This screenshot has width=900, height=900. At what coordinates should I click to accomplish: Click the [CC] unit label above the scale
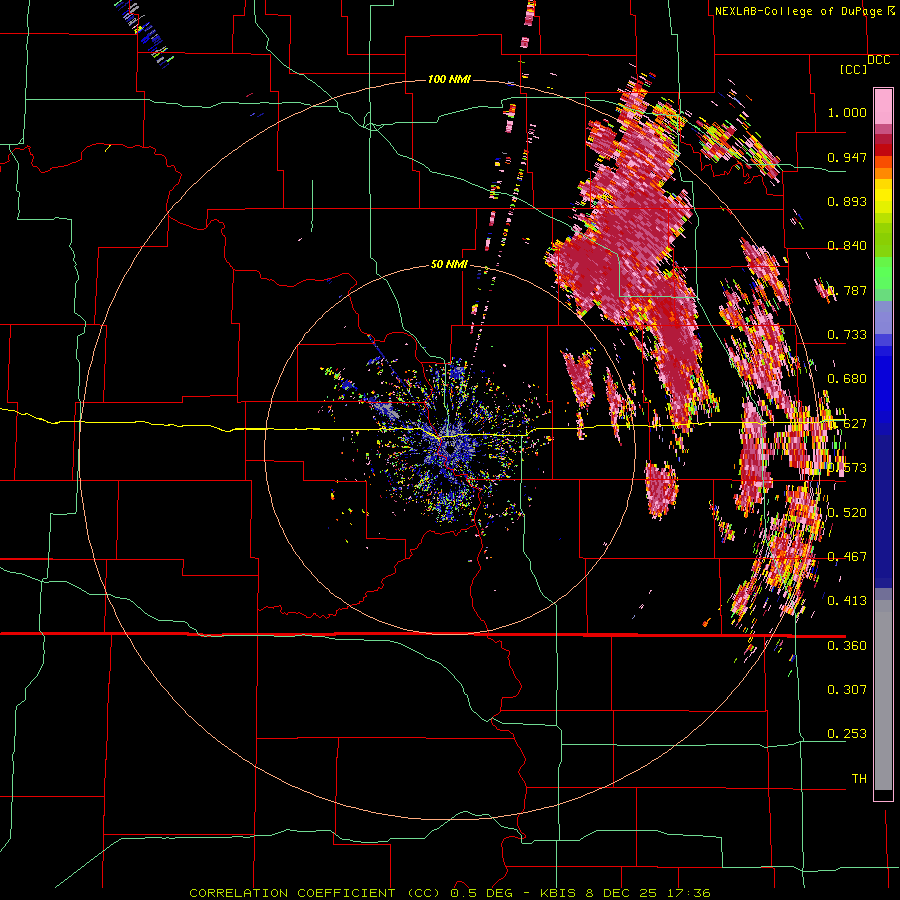click(x=853, y=69)
